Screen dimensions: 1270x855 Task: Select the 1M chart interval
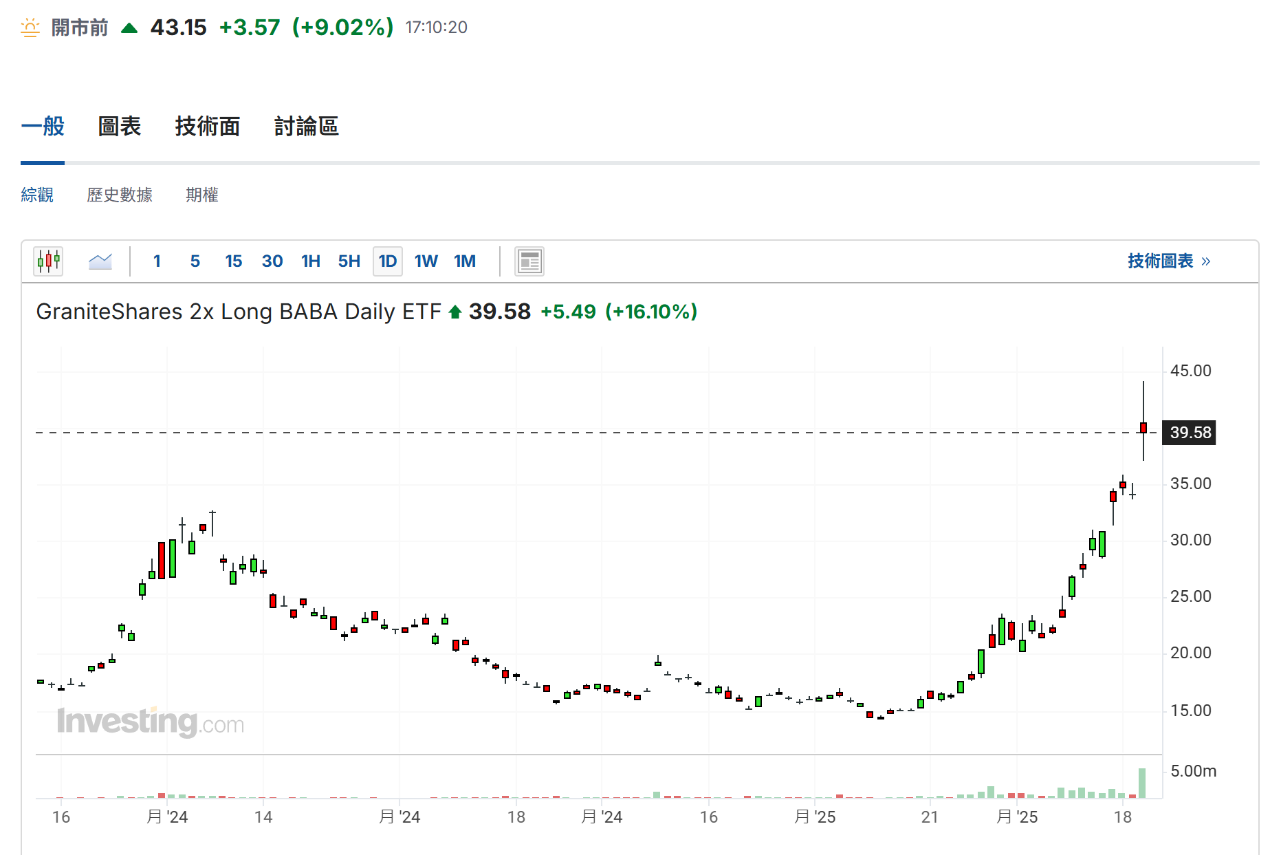(x=465, y=262)
